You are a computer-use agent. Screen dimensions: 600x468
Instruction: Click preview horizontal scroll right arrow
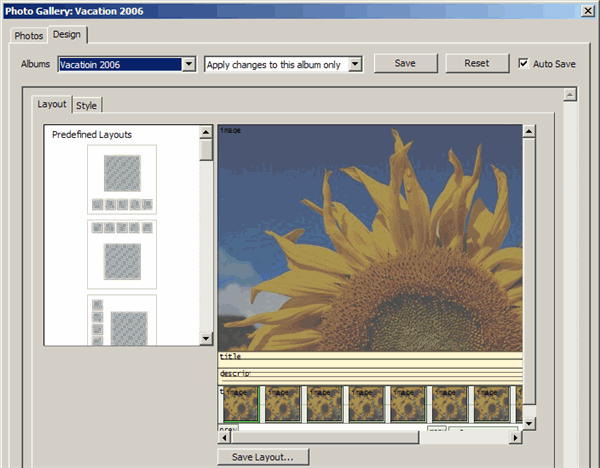[515, 437]
